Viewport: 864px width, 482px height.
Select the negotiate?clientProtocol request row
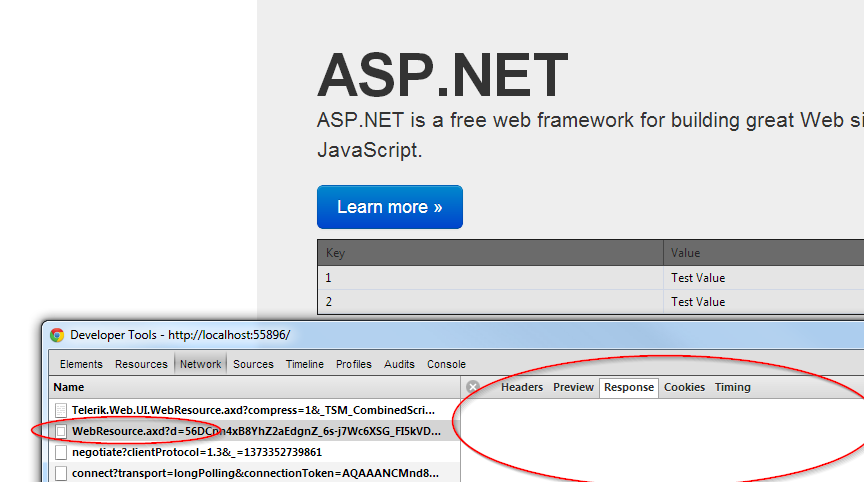pos(255,452)
